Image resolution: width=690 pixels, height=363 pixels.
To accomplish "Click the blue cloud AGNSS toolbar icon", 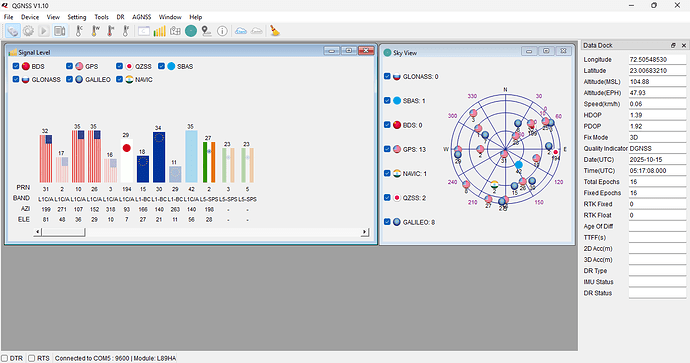I will (x=241, y=31).
